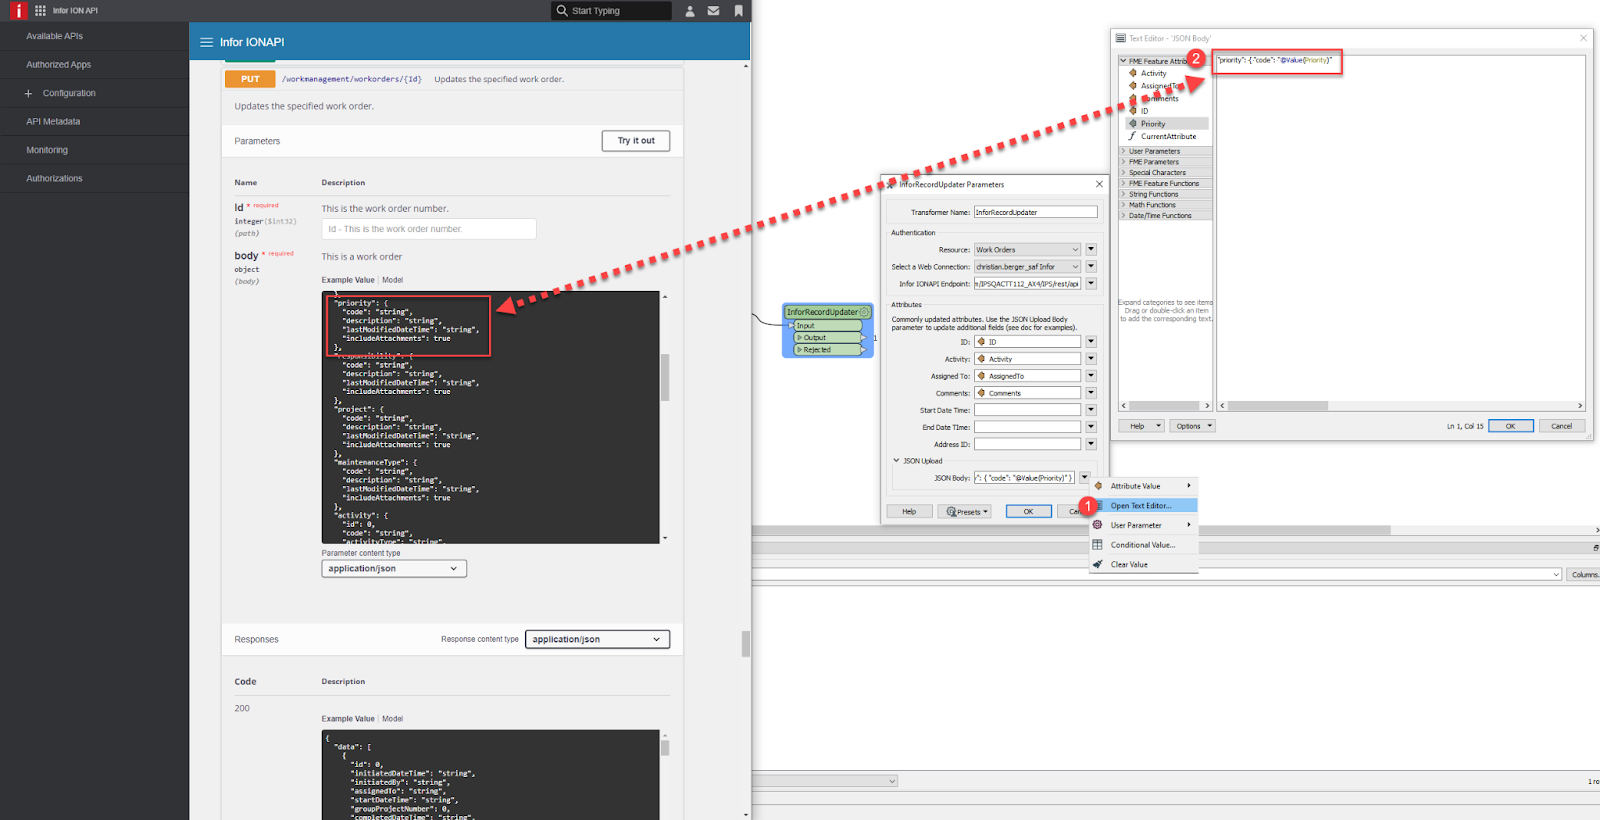
Task: Click the body example JSON scrollbar
Action: click(665, 377)
